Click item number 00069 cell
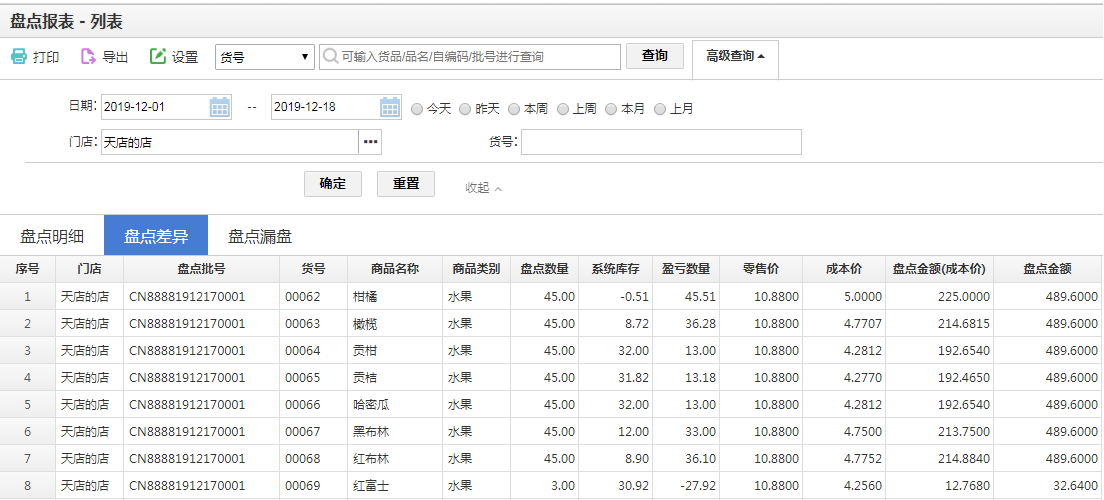 (313, 486)
